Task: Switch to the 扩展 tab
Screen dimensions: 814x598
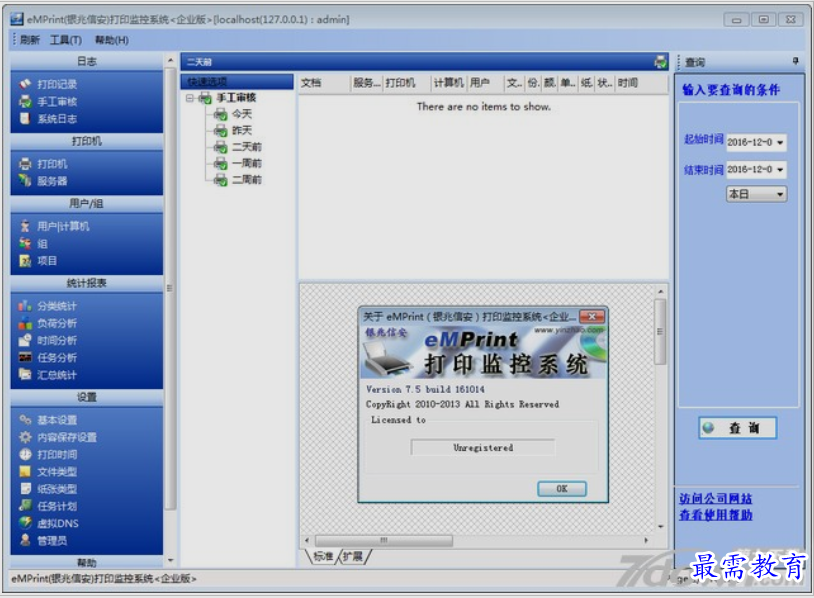Action: [x=352, y=556]
